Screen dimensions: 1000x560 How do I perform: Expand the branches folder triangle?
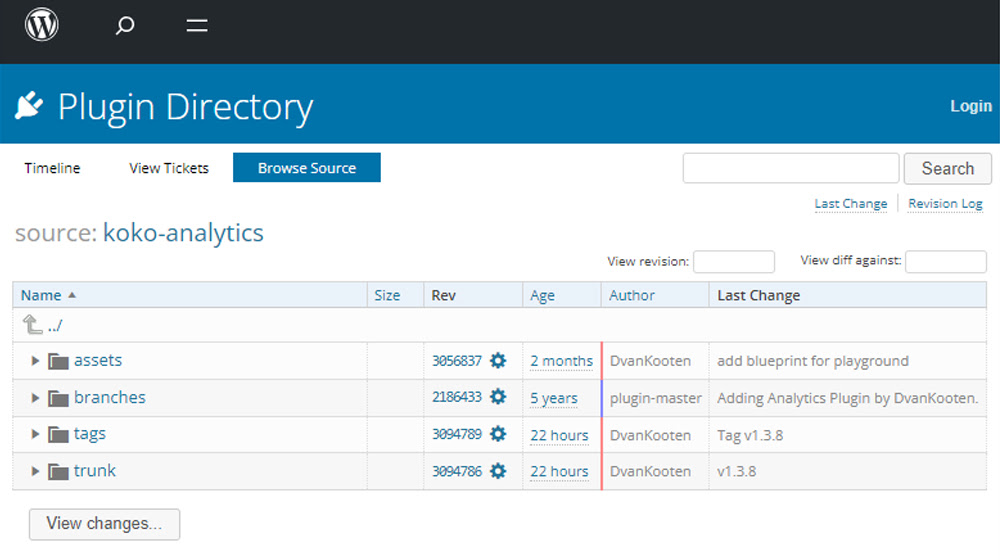coord(35,397)
